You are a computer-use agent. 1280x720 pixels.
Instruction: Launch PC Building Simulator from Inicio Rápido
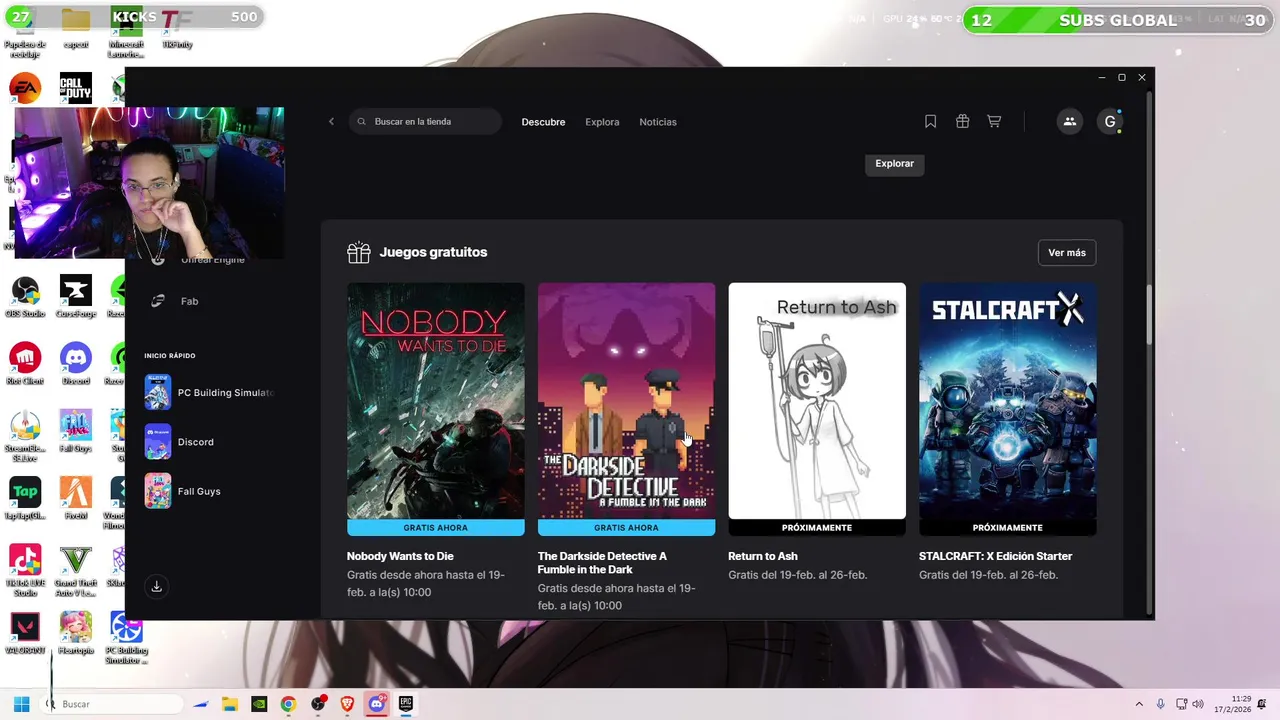[x=209, y=393]
